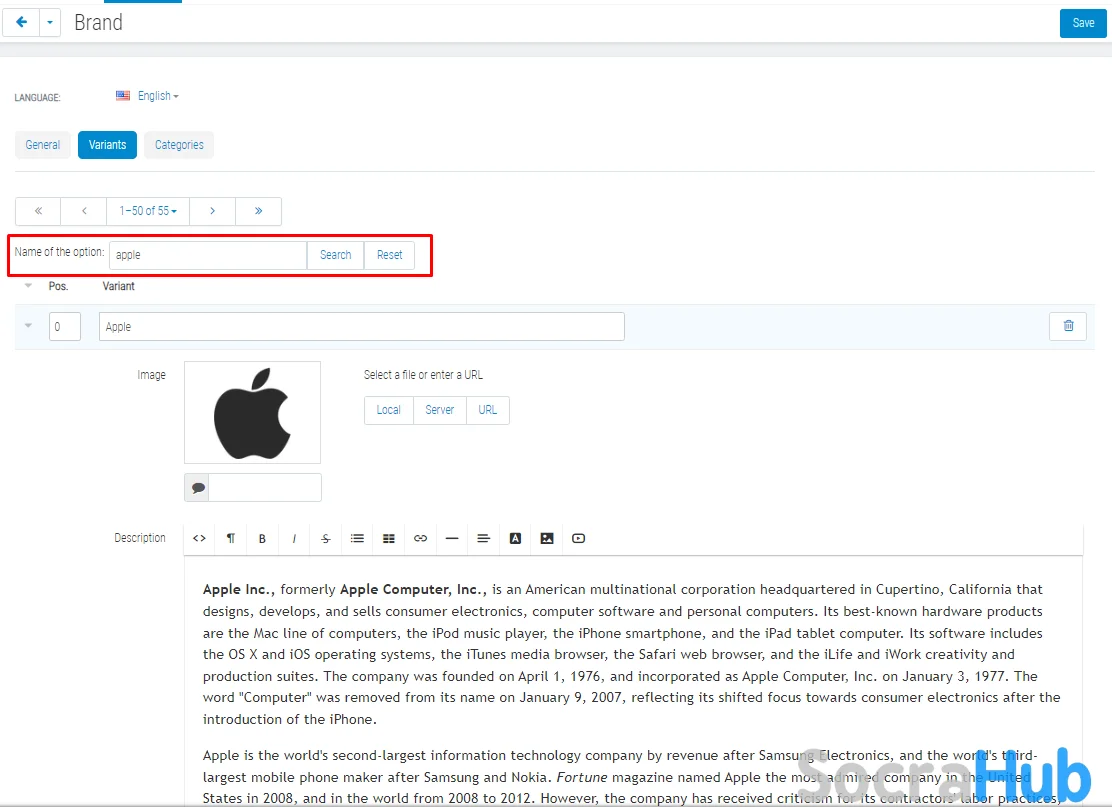The height and width of the screenshot is (807, 1112).
Task: Go back using the blue arrow button
Action: [x=21, y=23]
